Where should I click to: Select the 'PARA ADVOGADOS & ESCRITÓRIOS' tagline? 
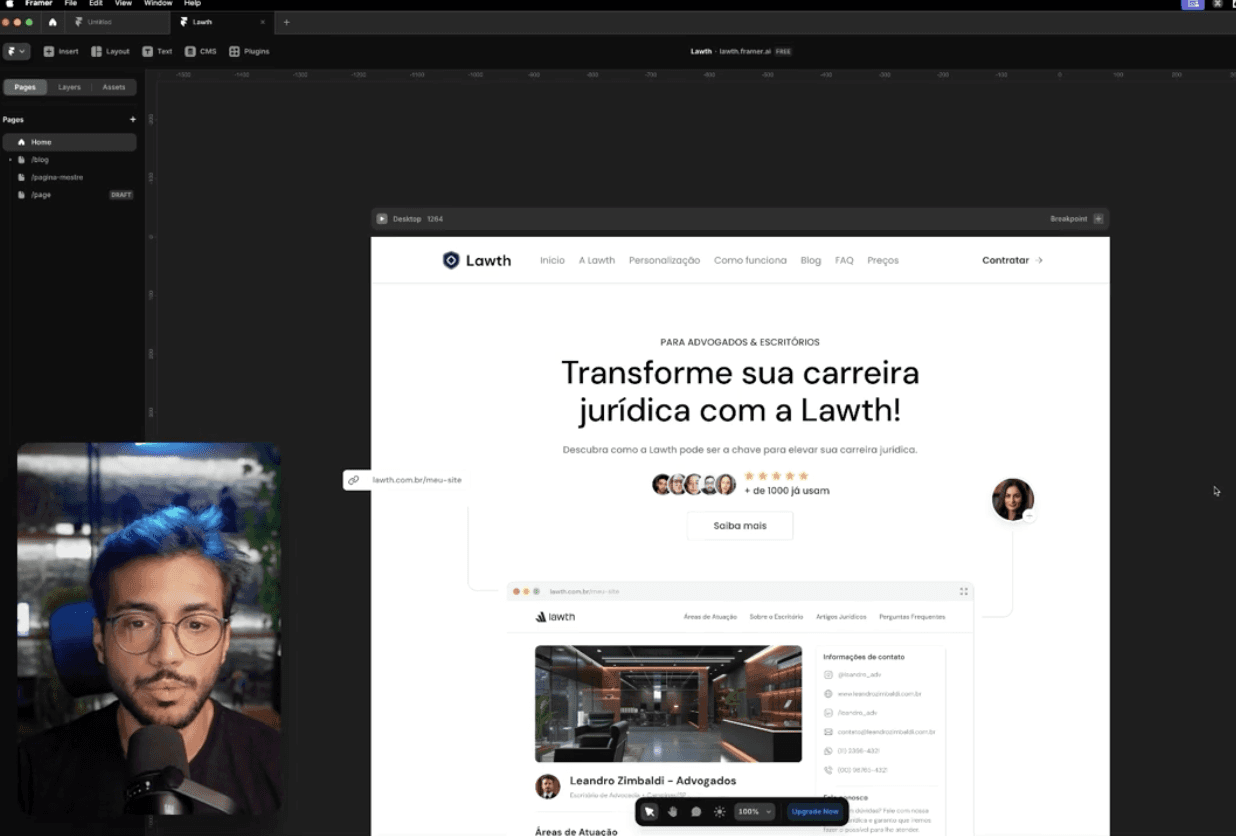coord(740,342)
